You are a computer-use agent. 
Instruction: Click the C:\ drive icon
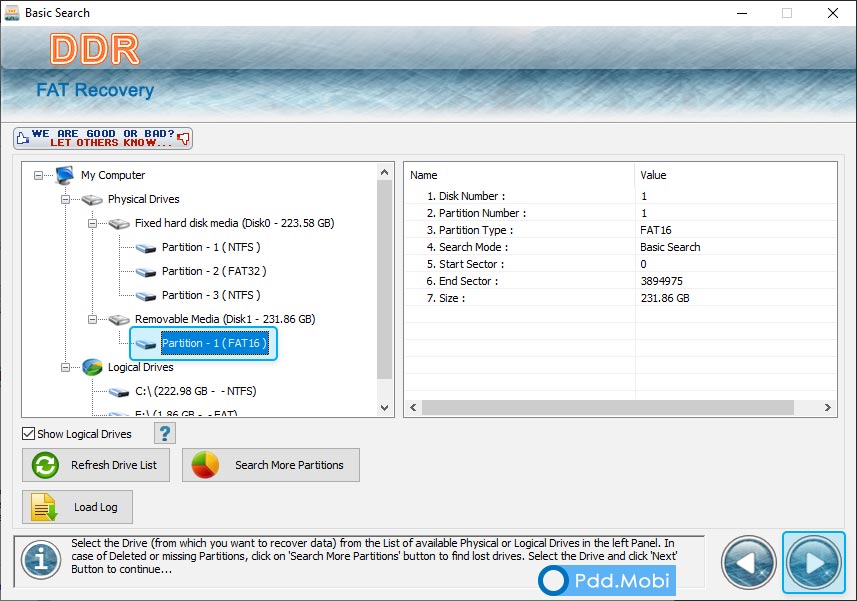119,392
